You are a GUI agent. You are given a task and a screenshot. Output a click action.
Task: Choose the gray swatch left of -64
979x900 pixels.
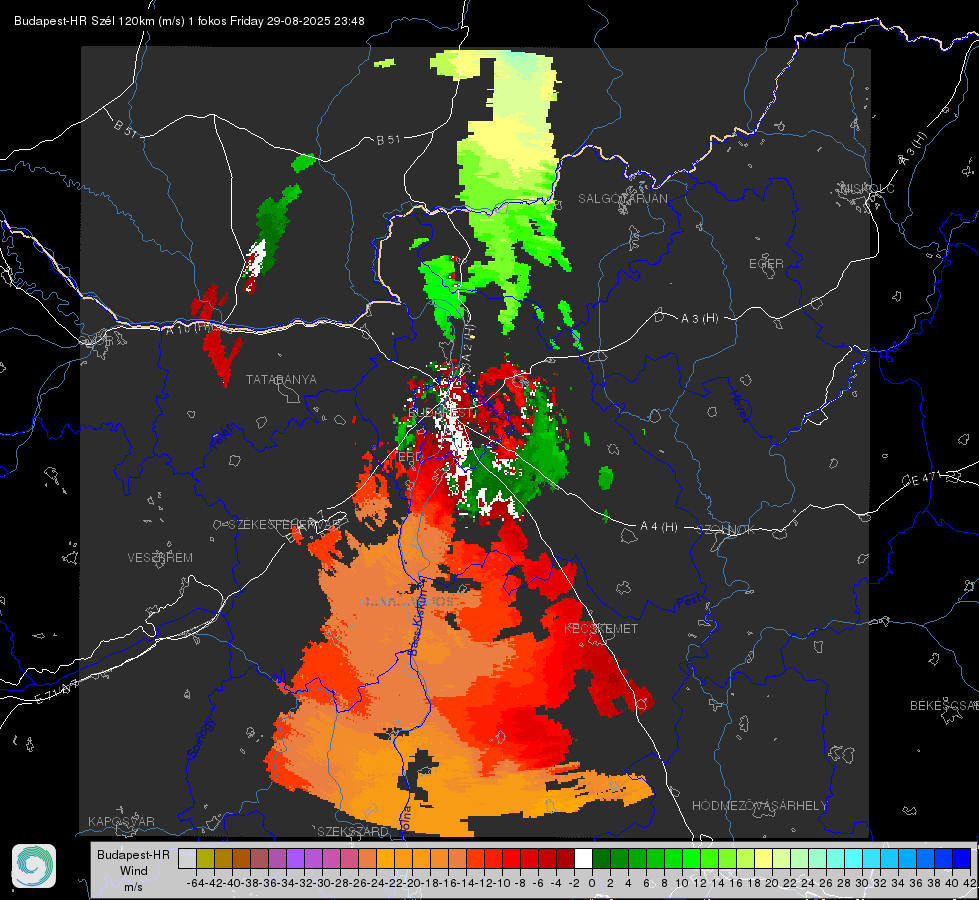click(187, 859)
